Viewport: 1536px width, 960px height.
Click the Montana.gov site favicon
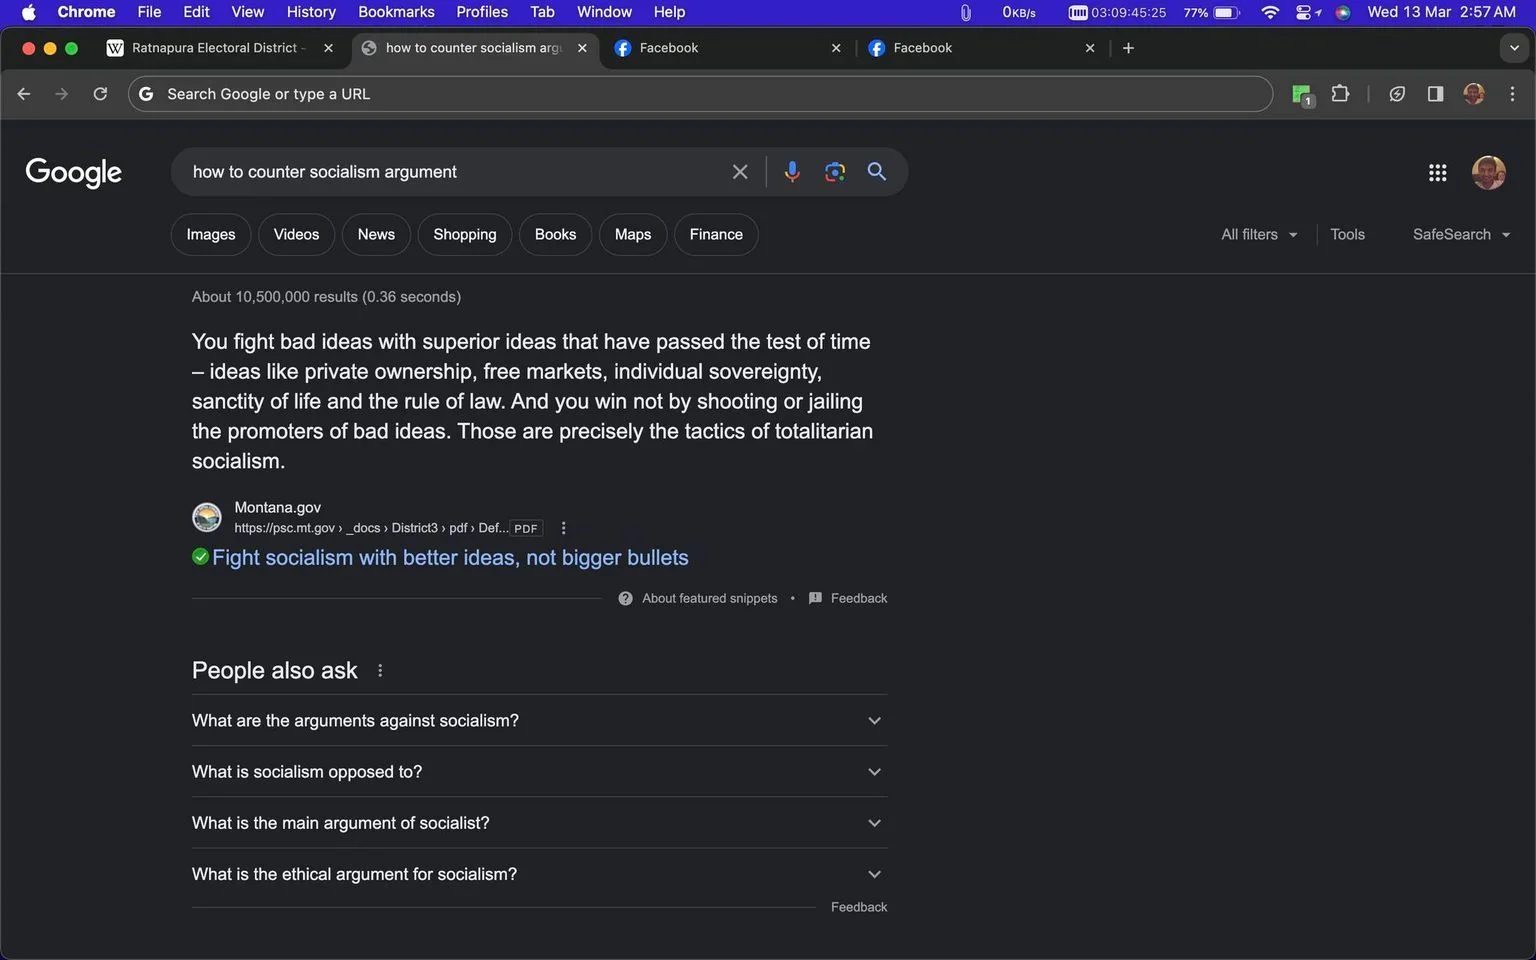pyautogui.click(x=207, y=517)
